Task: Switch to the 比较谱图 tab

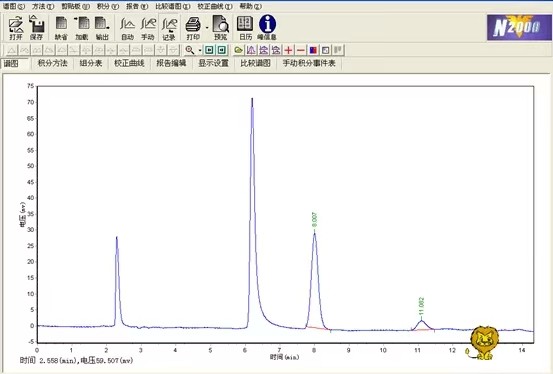Action: (255, 64)
